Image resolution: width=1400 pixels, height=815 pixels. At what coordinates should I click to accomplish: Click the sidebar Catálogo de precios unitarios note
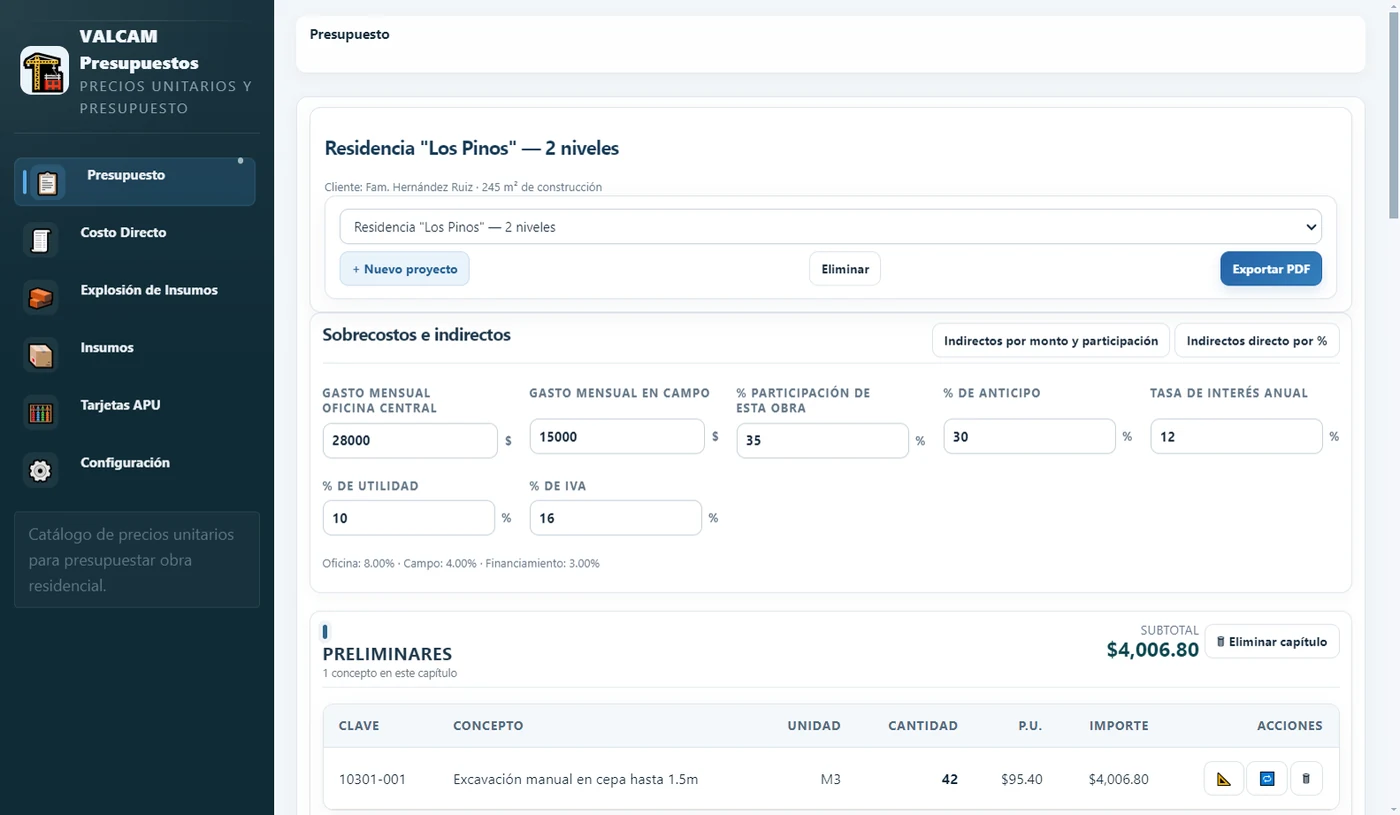[x=137, y=560]
